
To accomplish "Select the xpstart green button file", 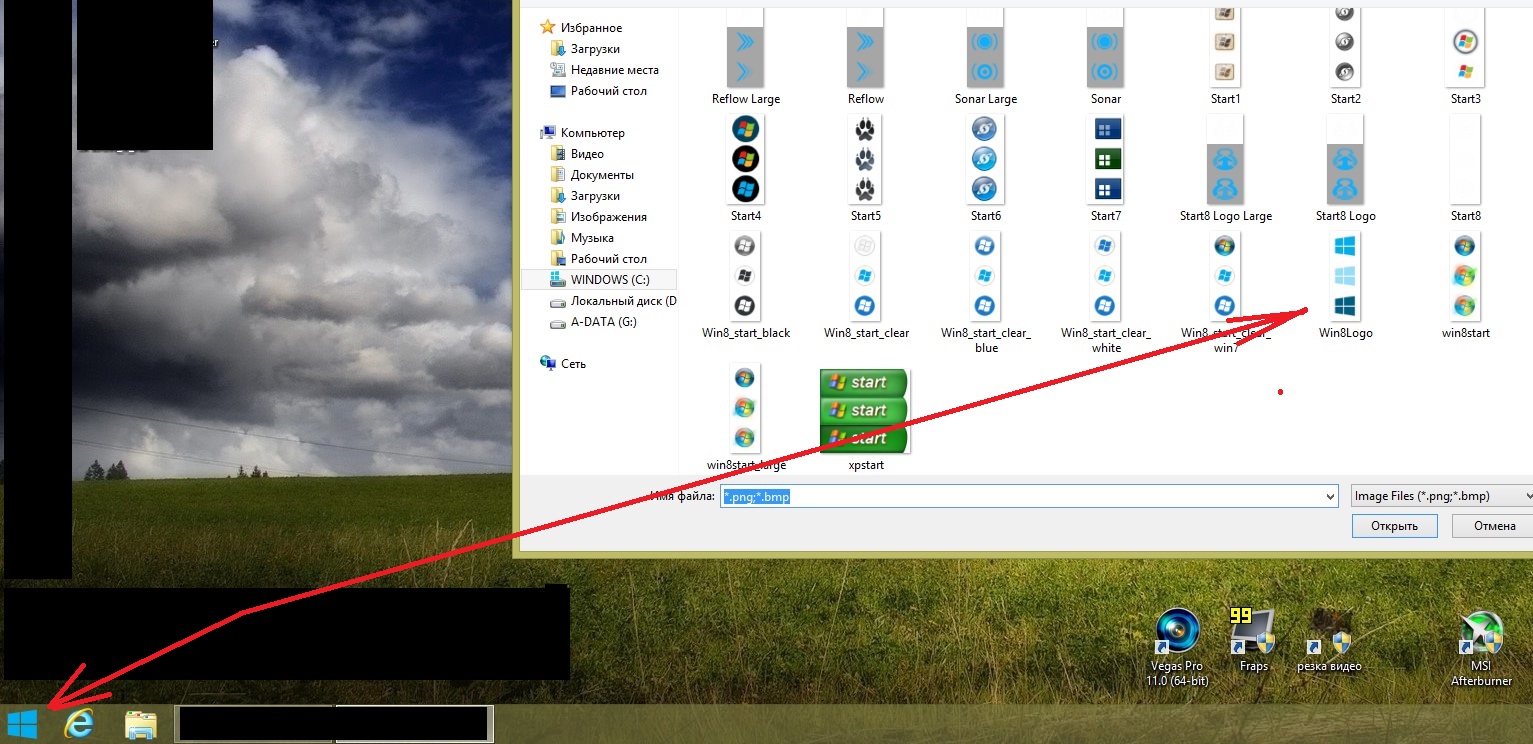I will pos(864,420).
